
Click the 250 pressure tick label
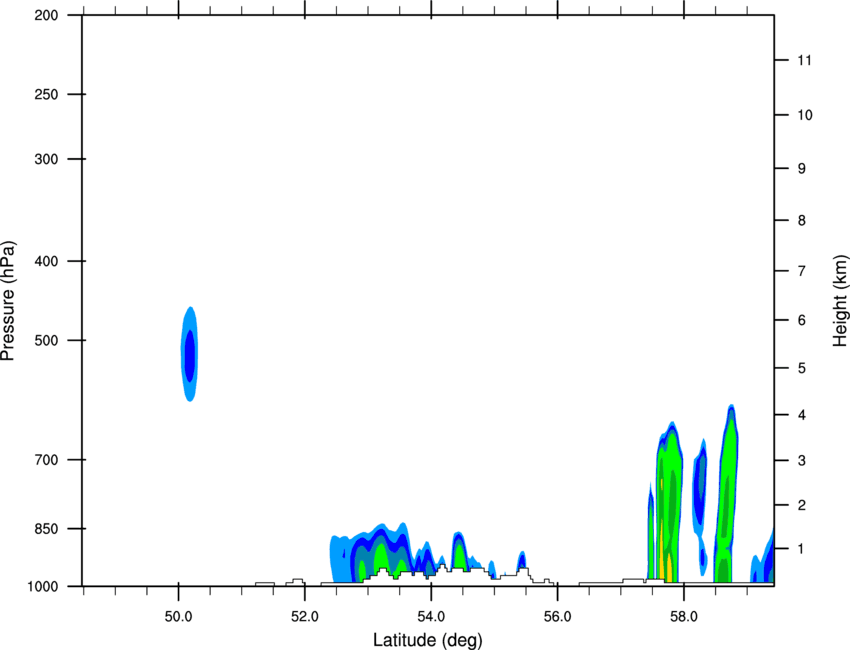click(46, 94)
